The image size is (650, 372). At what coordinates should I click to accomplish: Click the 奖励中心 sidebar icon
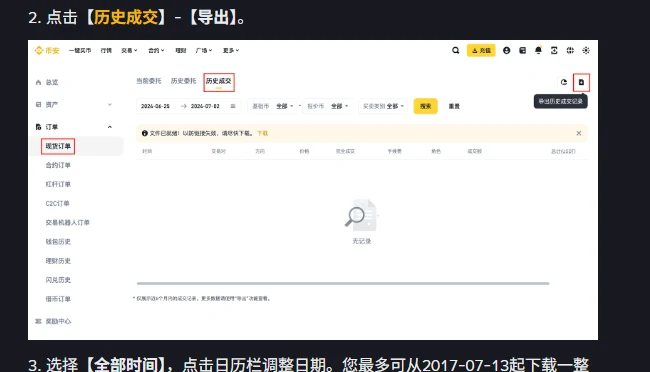38,321
